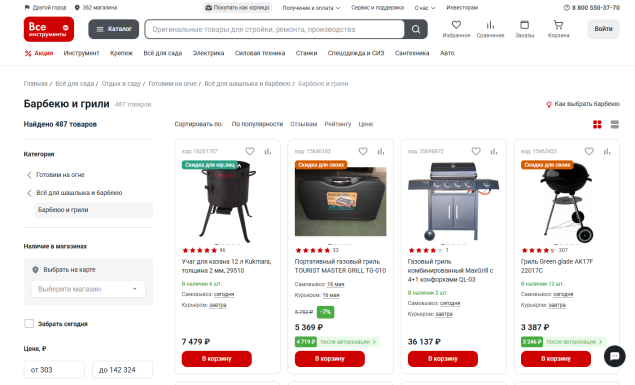Expand Получение и оплата menu

click(311, 8)
